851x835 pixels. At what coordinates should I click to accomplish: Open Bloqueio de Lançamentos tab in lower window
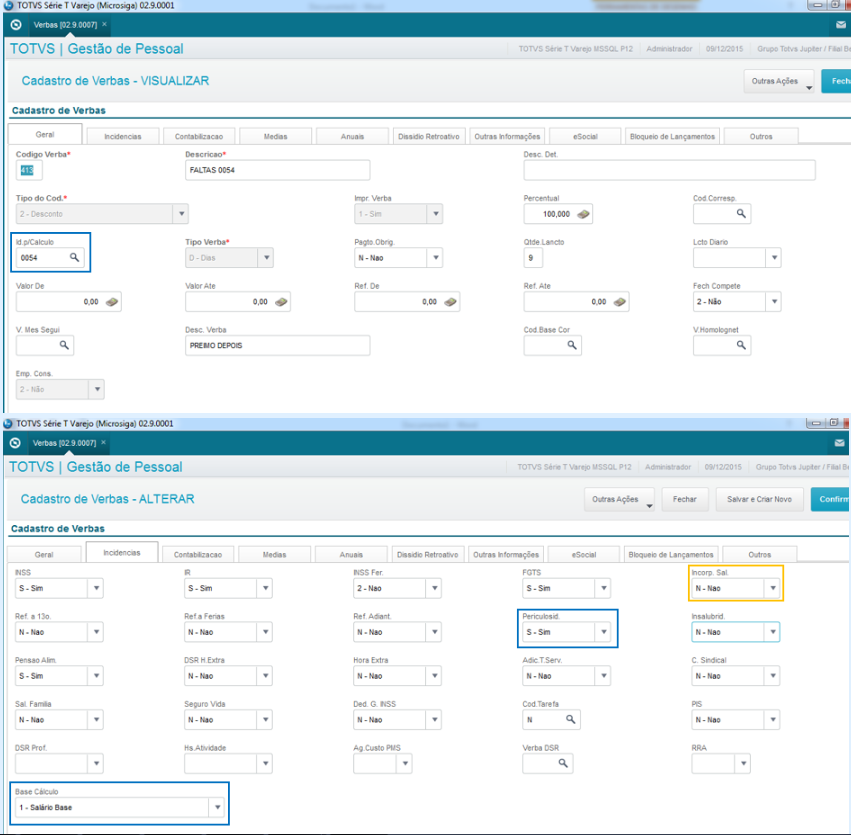[x=671, y=554]
